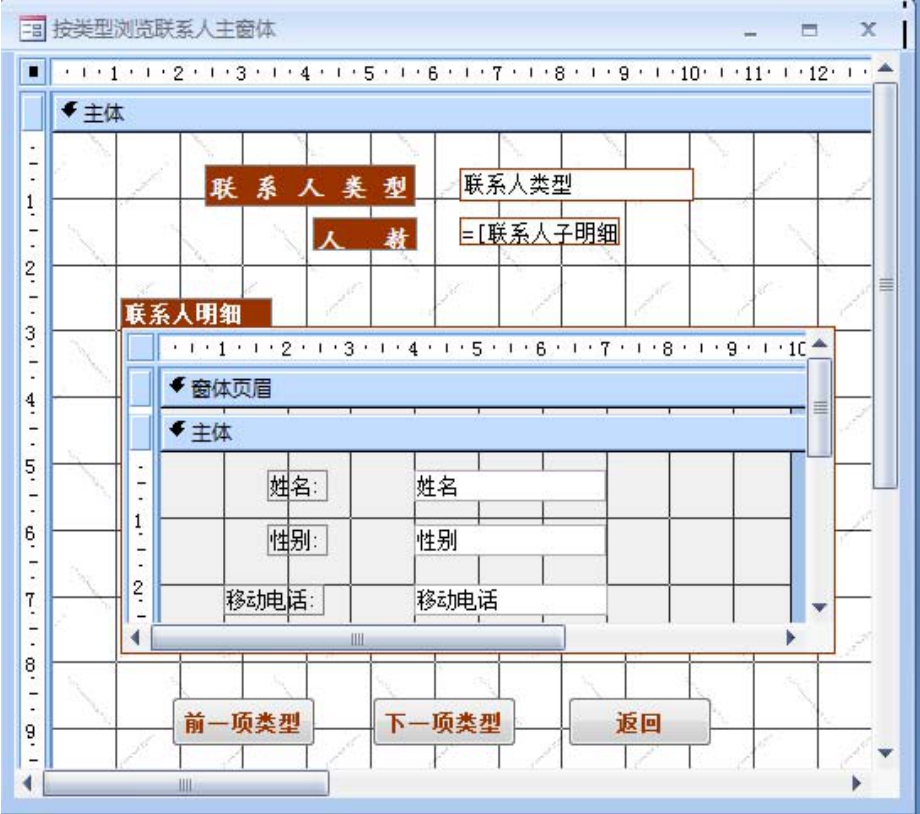Click the outer 主体 section selector box

pos(34,114)
